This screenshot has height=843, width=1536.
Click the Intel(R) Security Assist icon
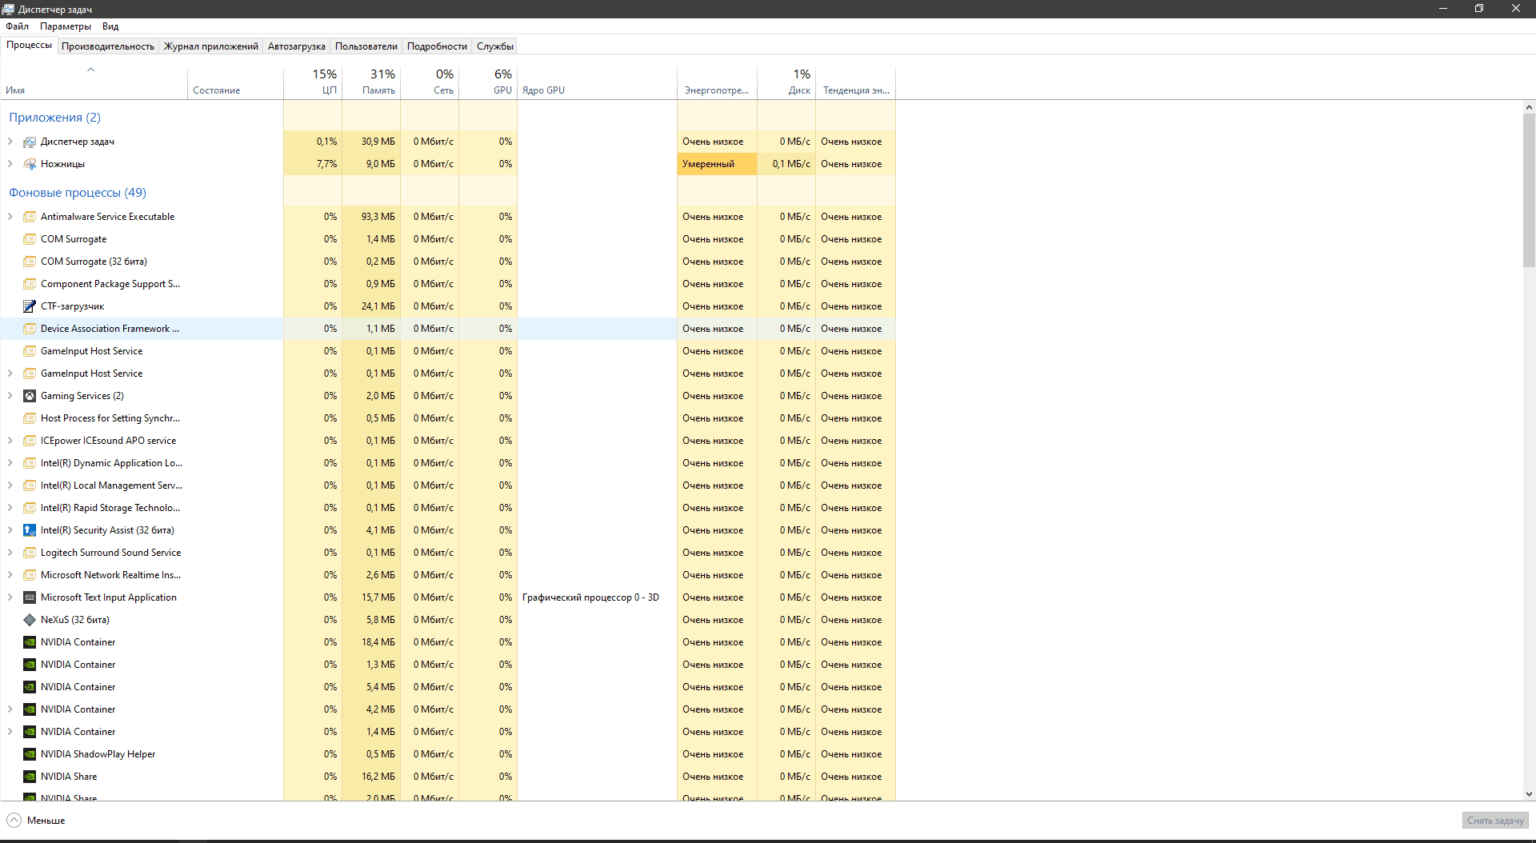[x=30, y=530]
